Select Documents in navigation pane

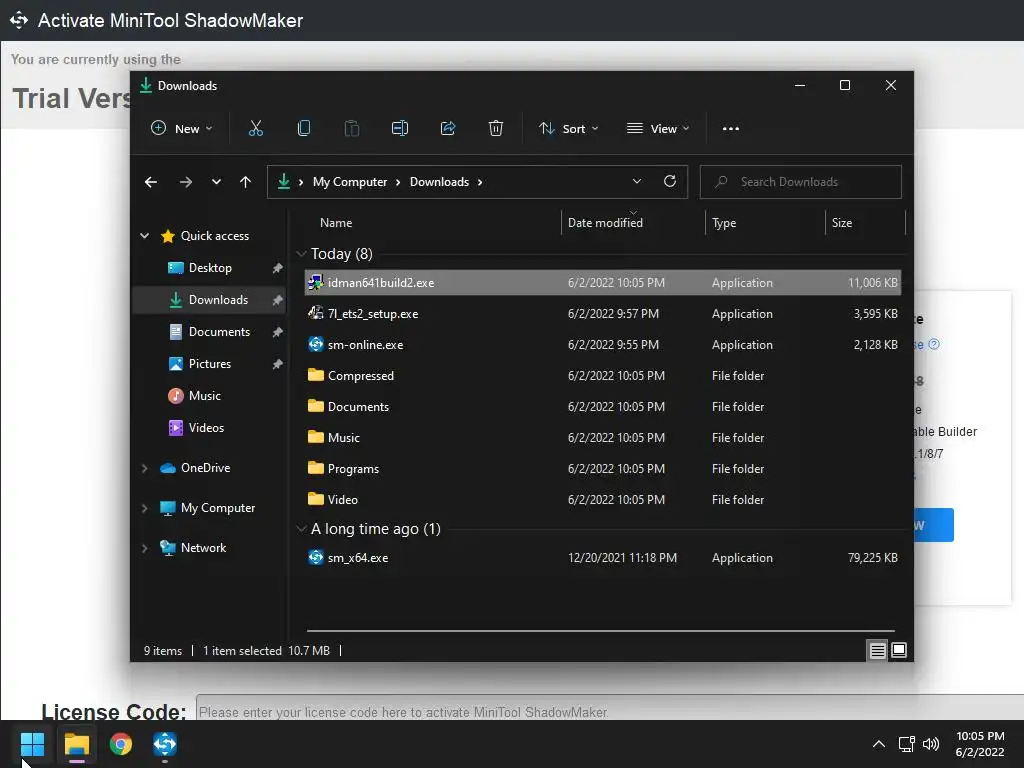[x=210, y=332]
